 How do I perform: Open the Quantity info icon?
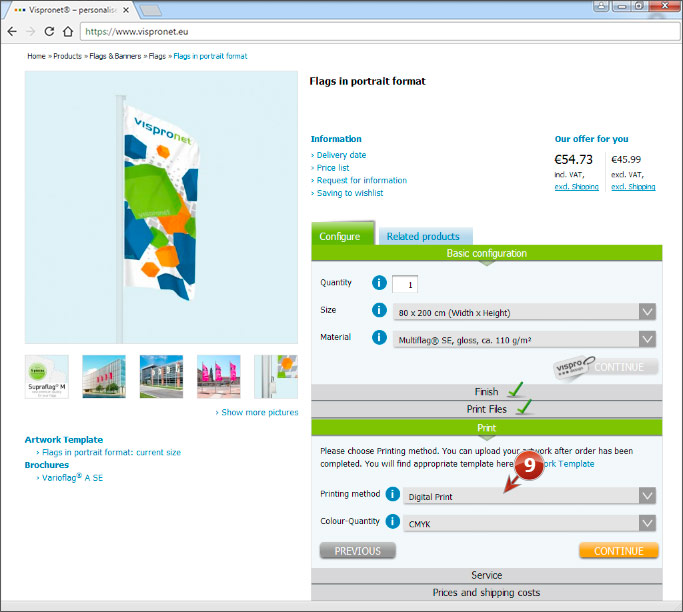(379, 283)
